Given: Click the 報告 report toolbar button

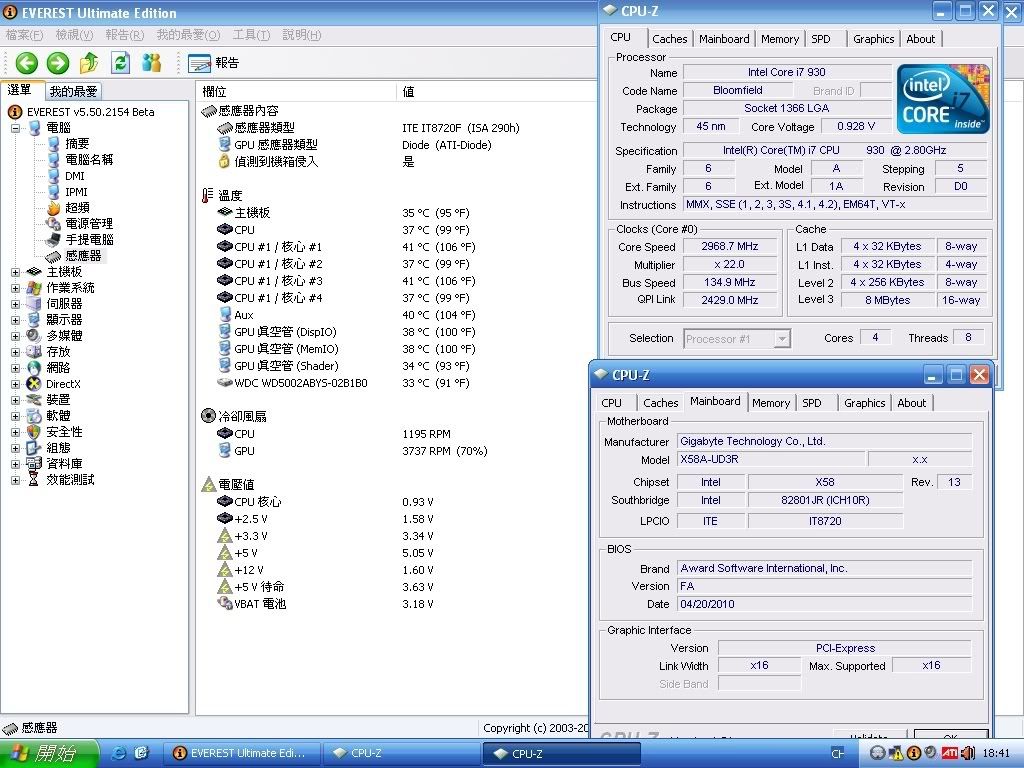Looking at the screenshot, I should coord(213,63).
